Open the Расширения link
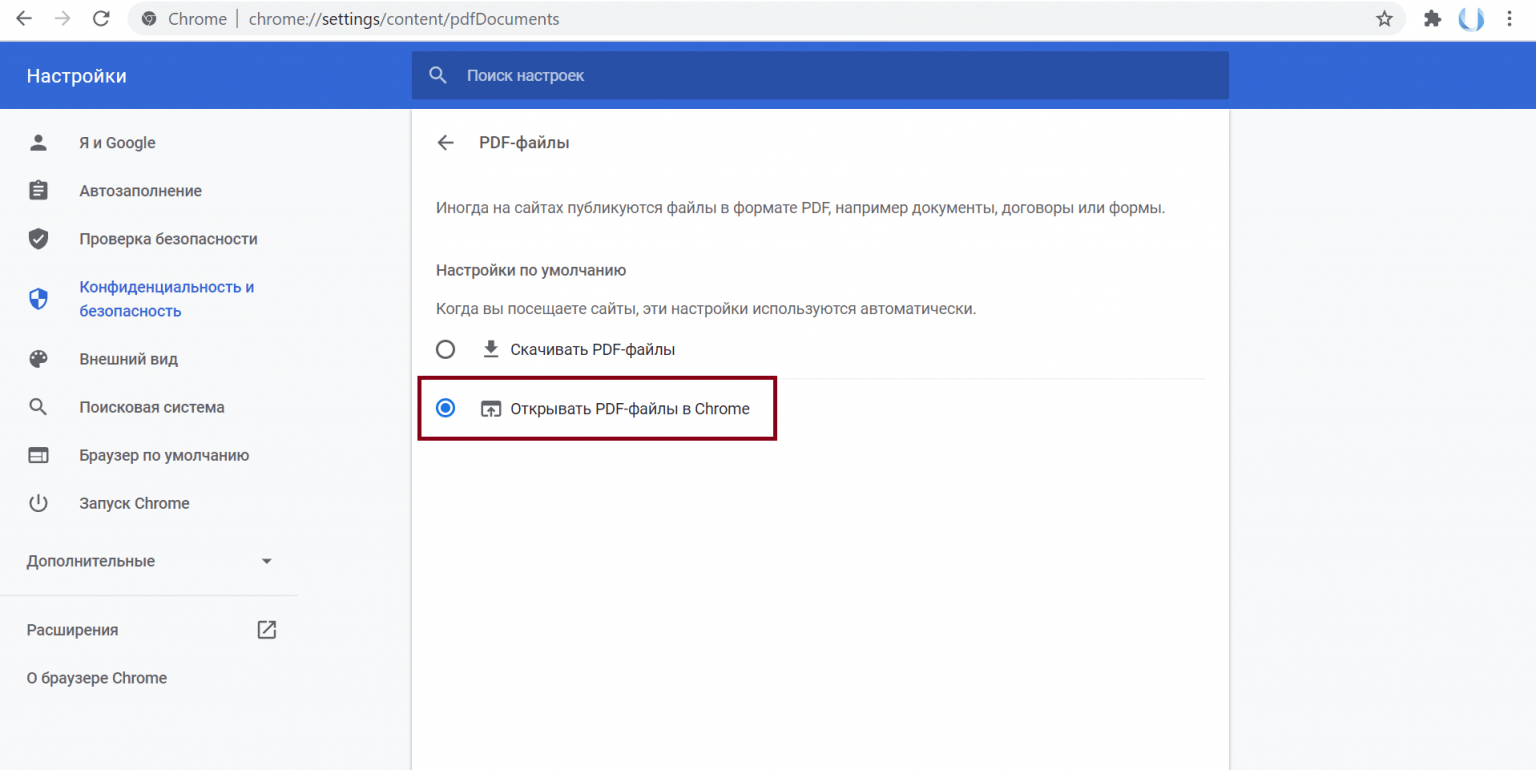The image size is (1536, 770). click(72, 630)
